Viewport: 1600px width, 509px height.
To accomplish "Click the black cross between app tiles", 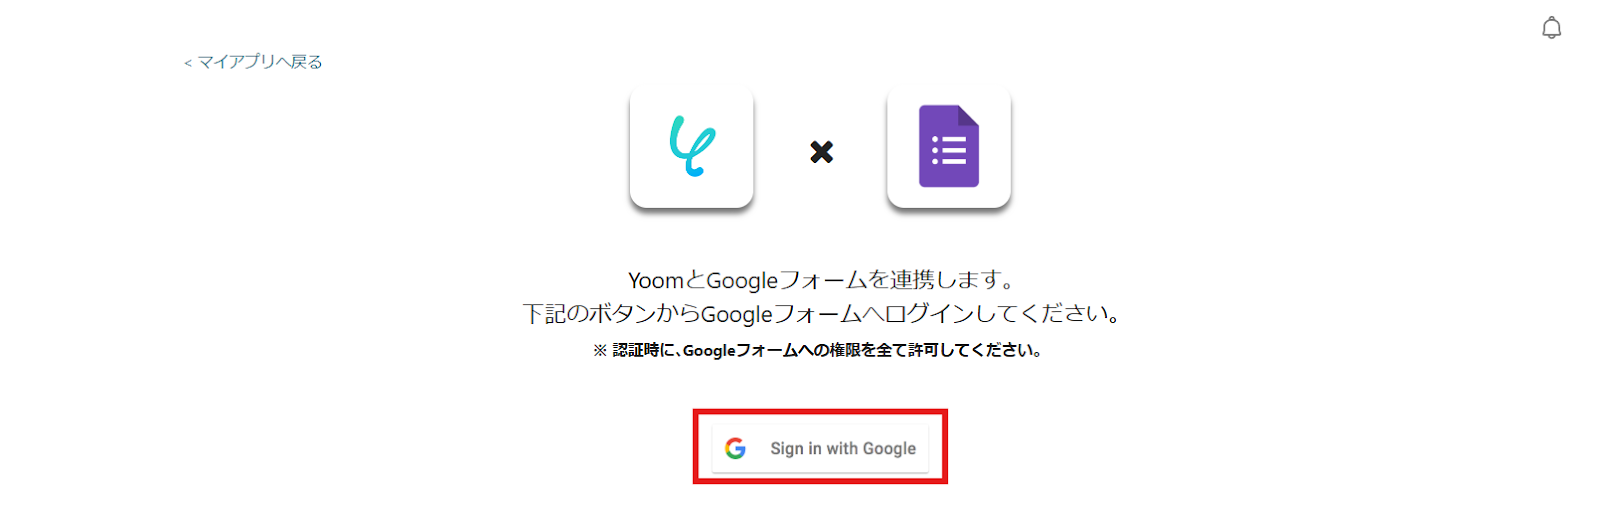I will [821, 152].
